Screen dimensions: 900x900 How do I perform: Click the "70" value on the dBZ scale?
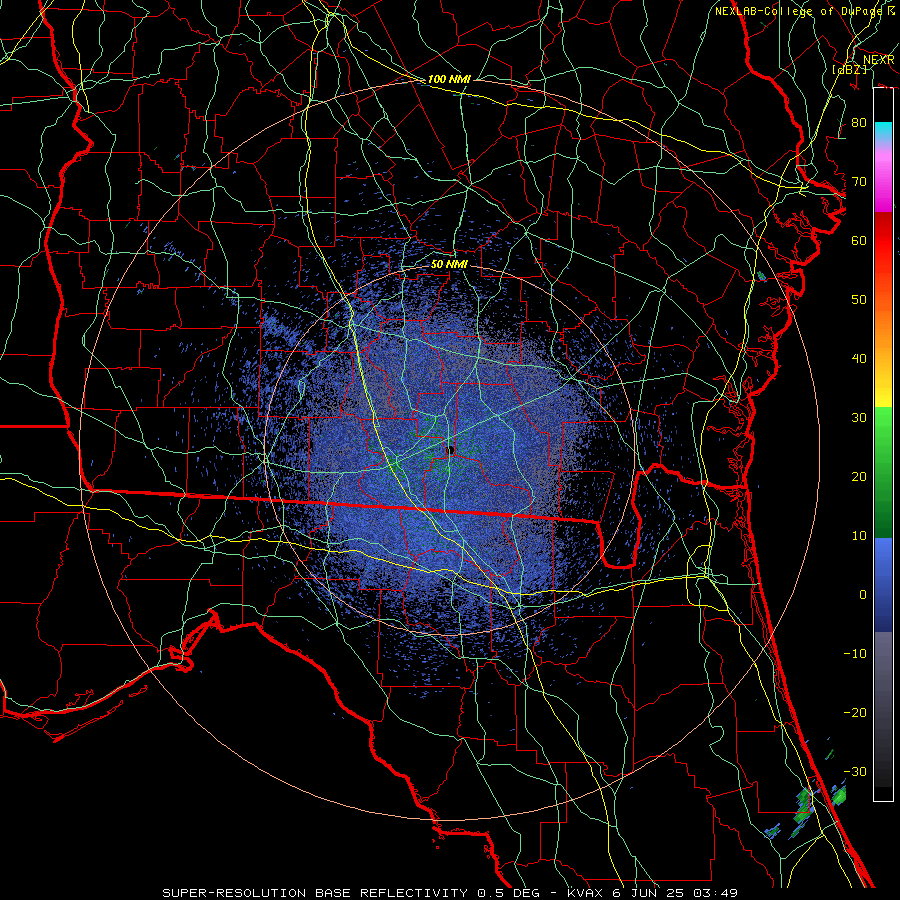point(859,181)
